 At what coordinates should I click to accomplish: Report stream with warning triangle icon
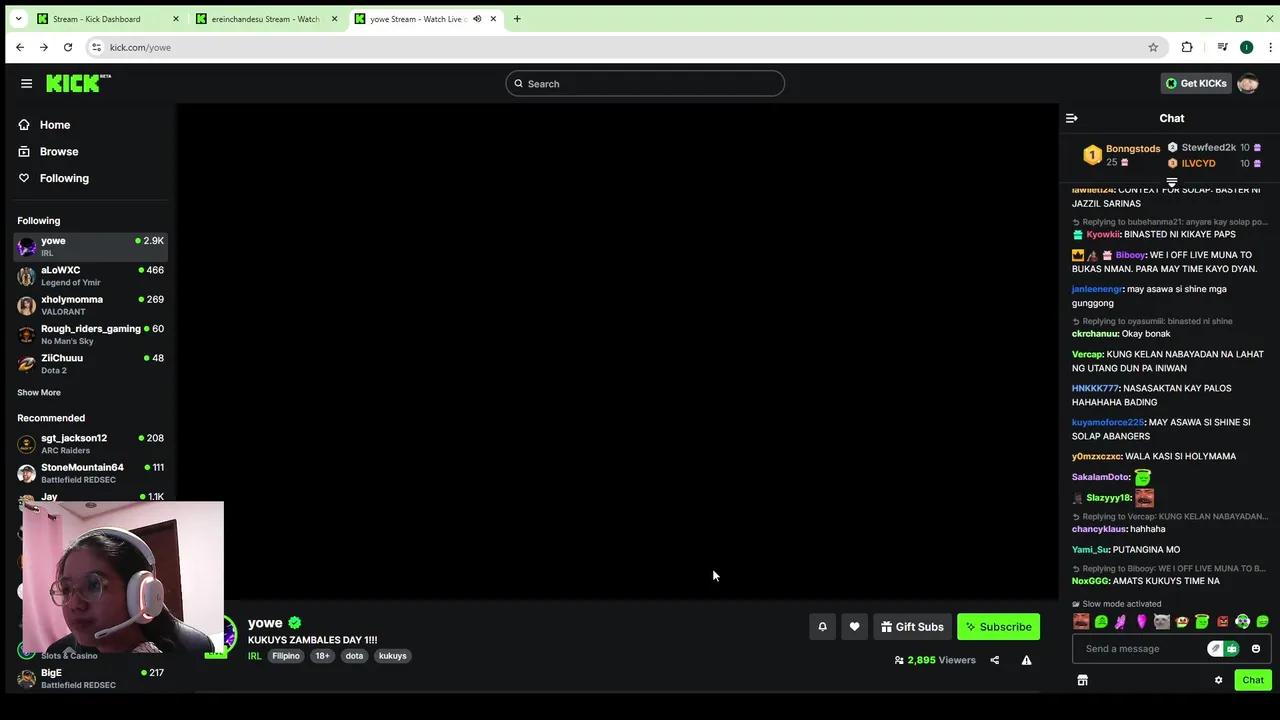1026,660
